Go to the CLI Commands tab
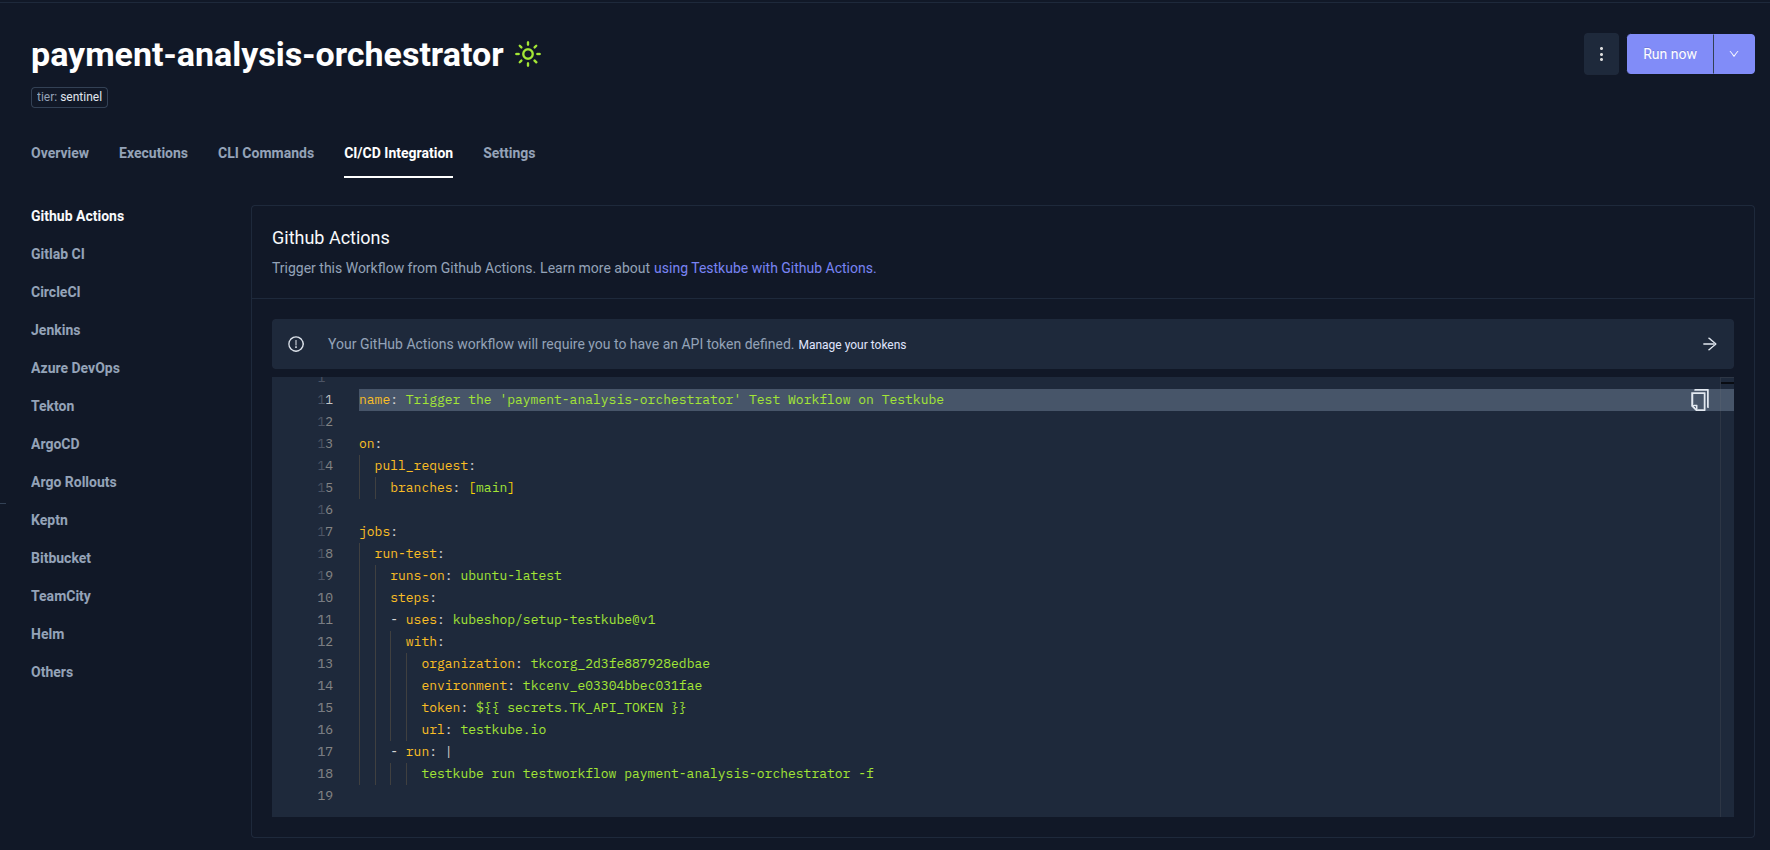 point(266,153)
